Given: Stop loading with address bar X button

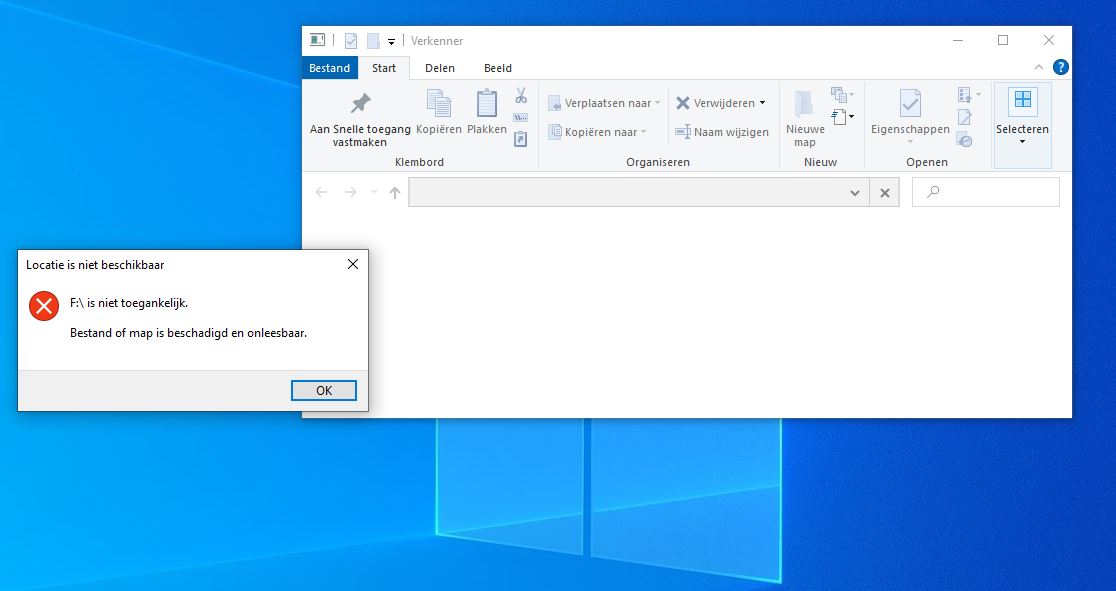Looking at the screenshot, I should 885,193.
